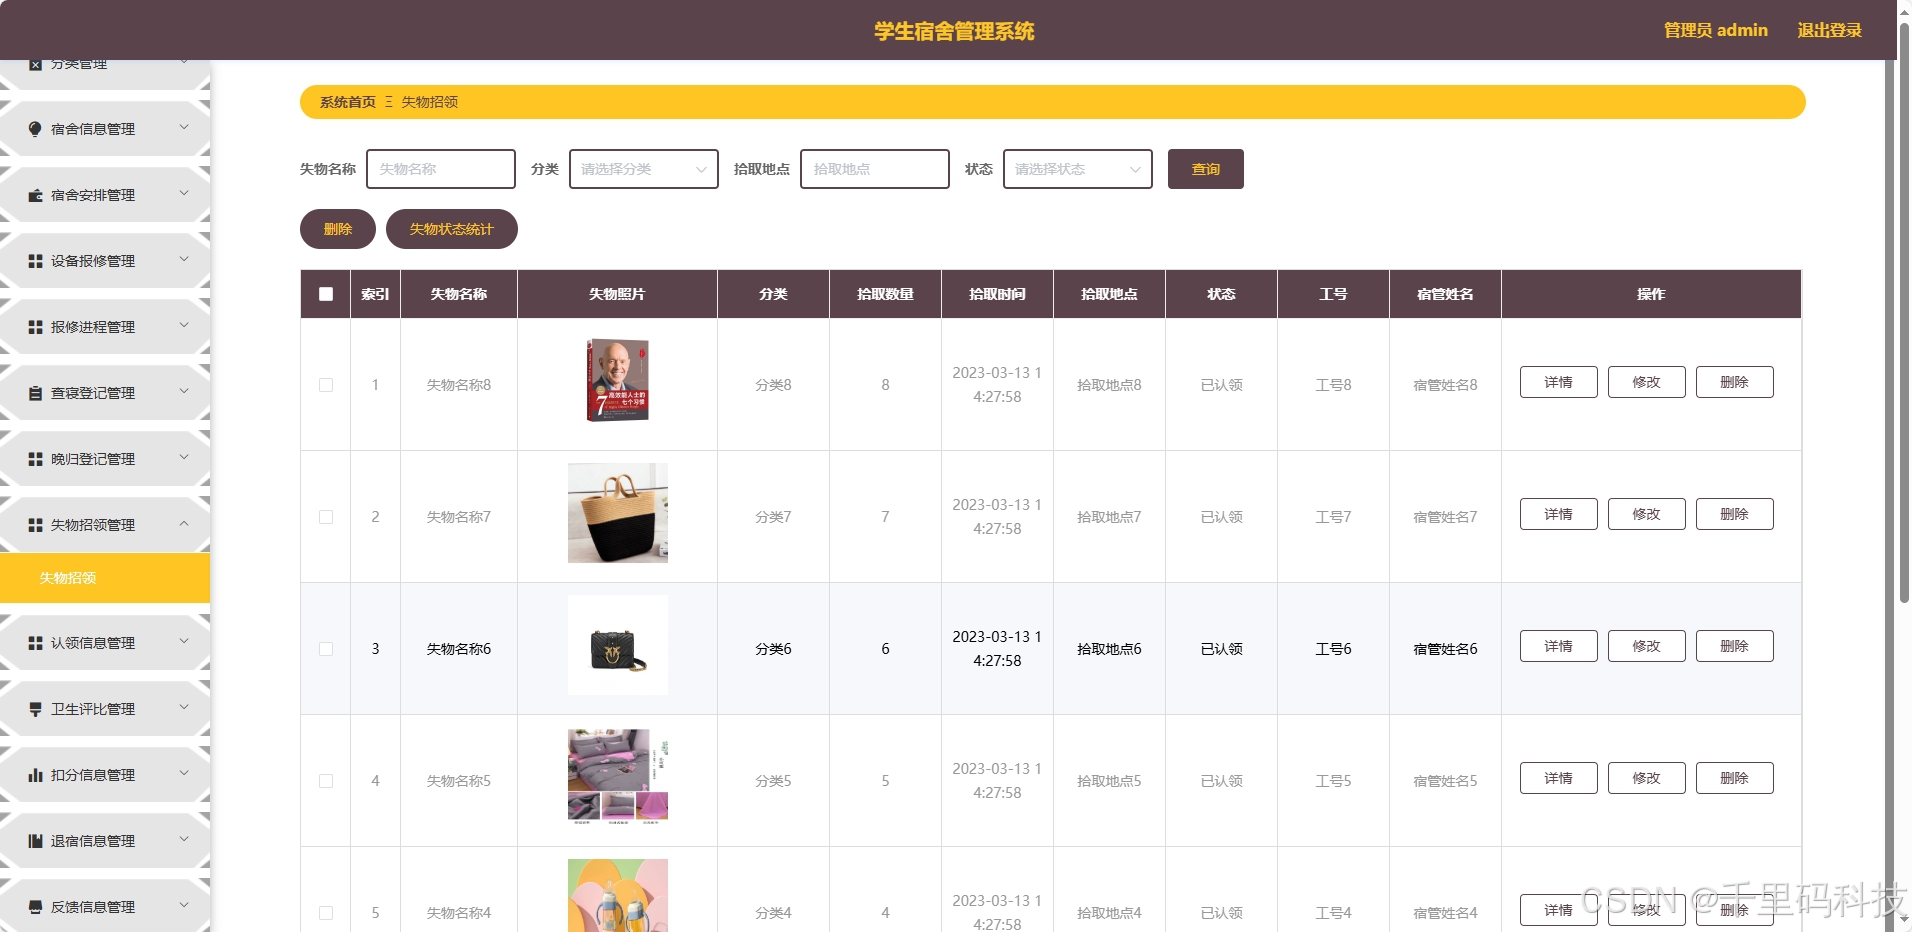The image size is (1912, 932).
Task: Check the row checkbox for 失物名称8
Action: click(326, 385)
